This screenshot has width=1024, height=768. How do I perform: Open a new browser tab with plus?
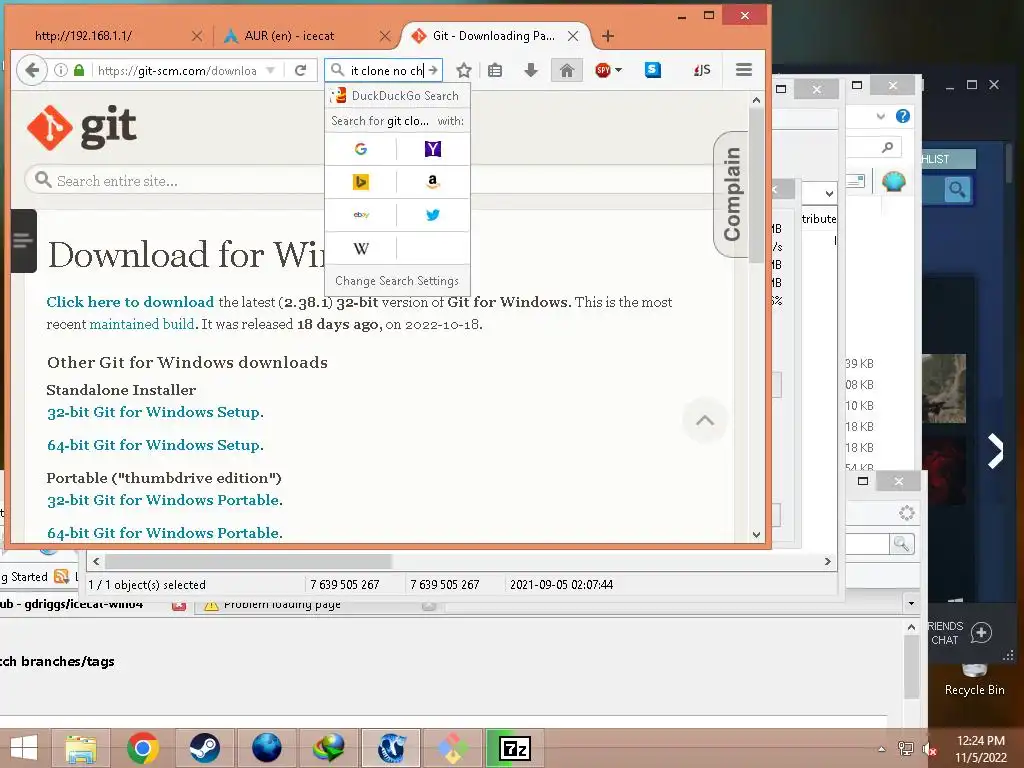click(x=608, y=36)
